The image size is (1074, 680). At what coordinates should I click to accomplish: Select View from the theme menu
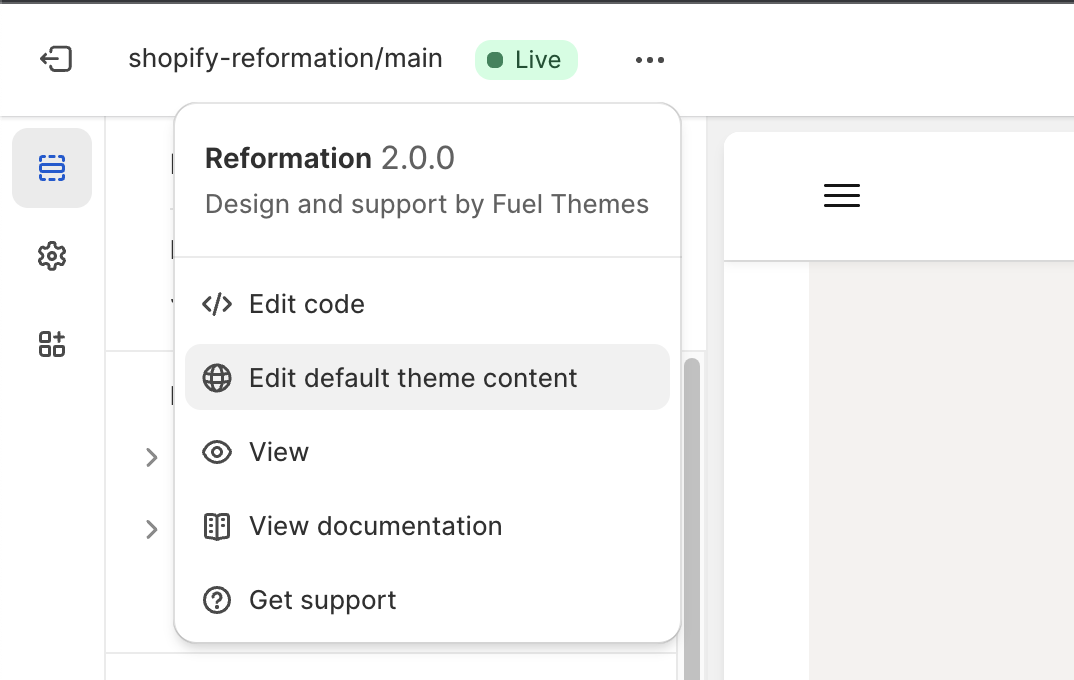click(278, 452)
